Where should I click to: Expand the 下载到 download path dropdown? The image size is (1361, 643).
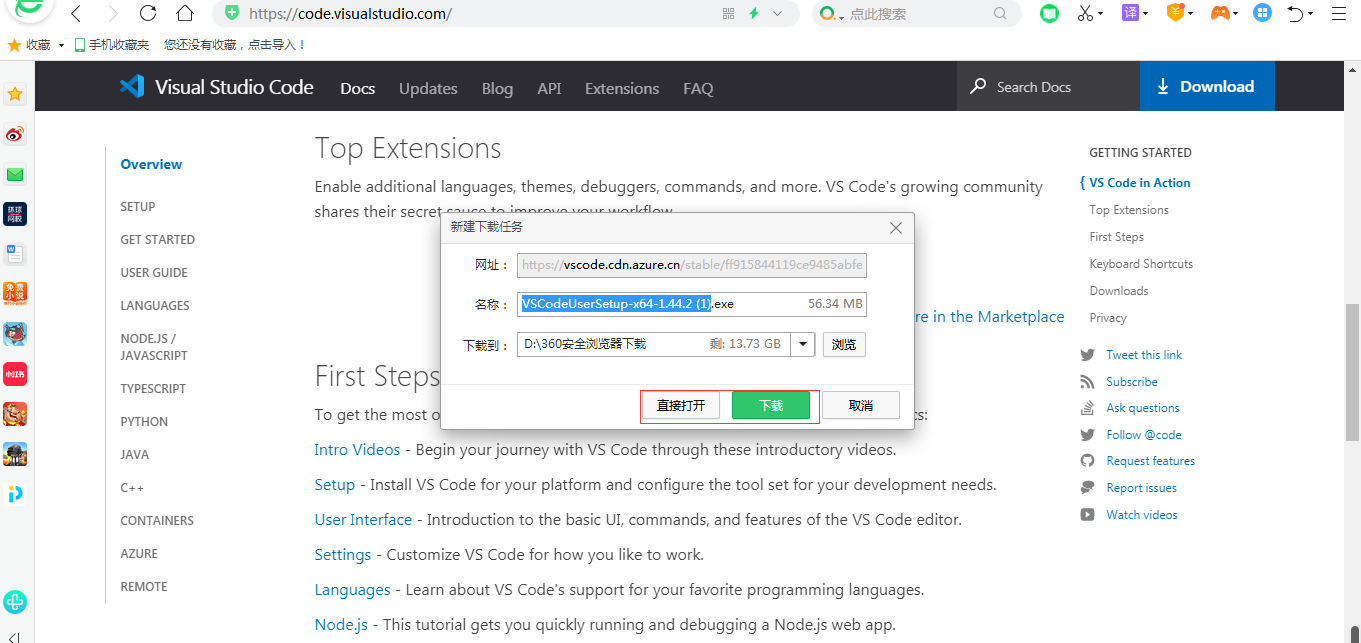pyautogui.click(x=803, y=344)
